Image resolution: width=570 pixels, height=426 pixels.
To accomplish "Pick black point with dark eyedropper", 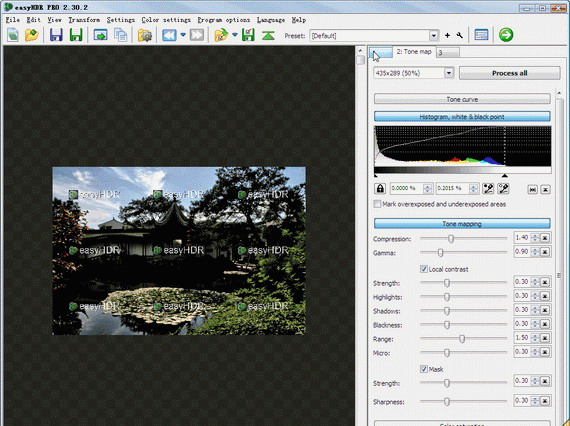I will pyautogui.click(x=488, y=189).
